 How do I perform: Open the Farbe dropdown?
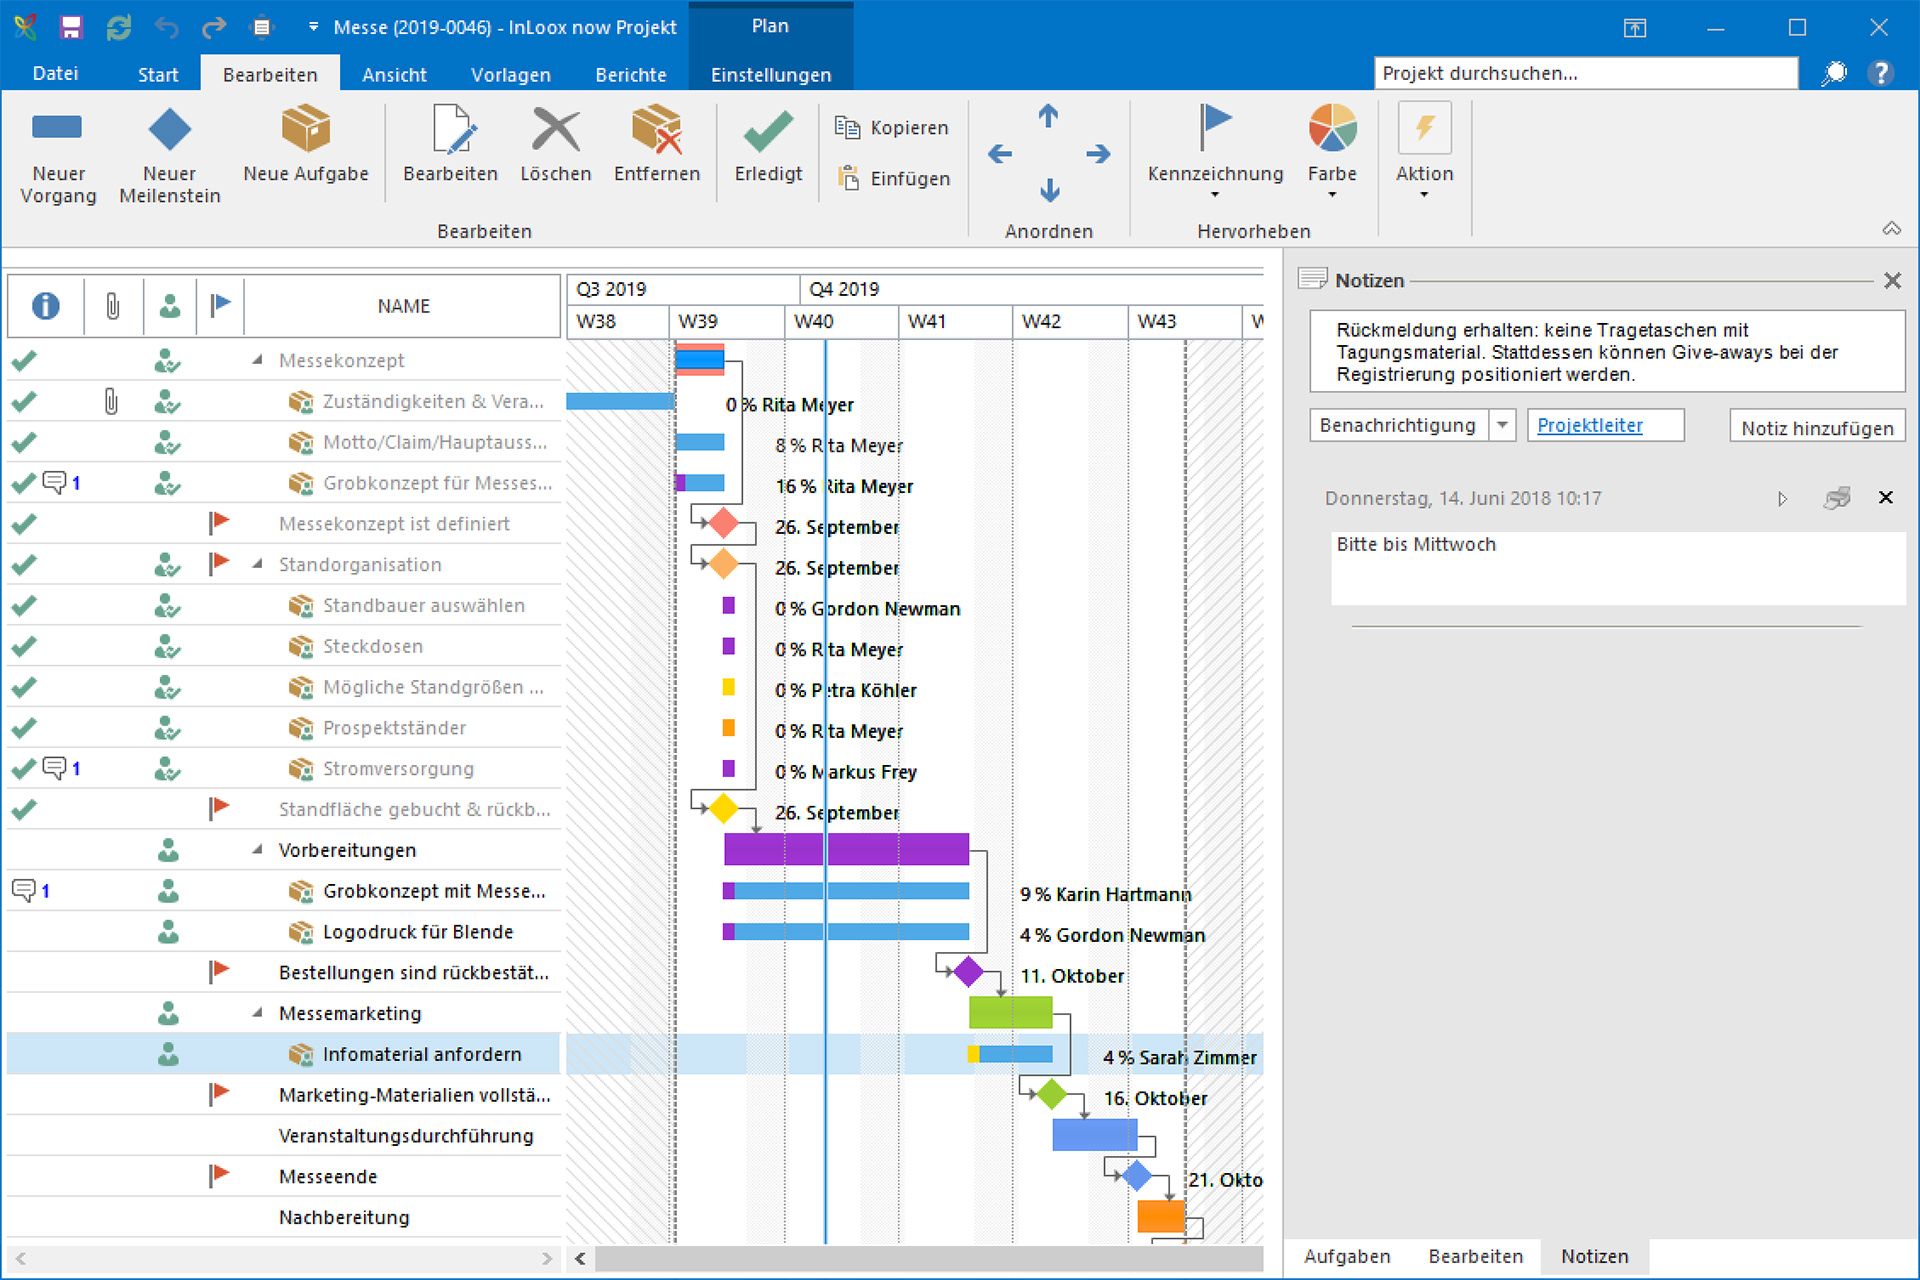pyautogui.click(x=1332, y=195)
